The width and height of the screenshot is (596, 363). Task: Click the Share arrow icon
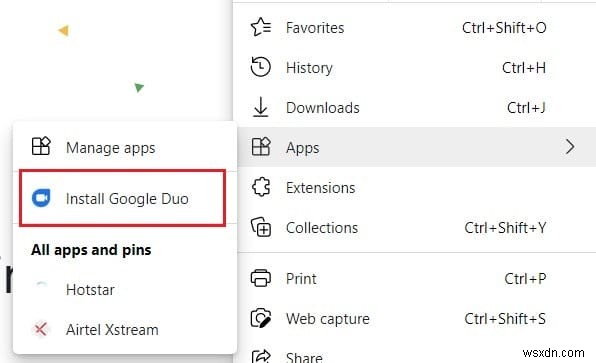[x=261, y=357]
